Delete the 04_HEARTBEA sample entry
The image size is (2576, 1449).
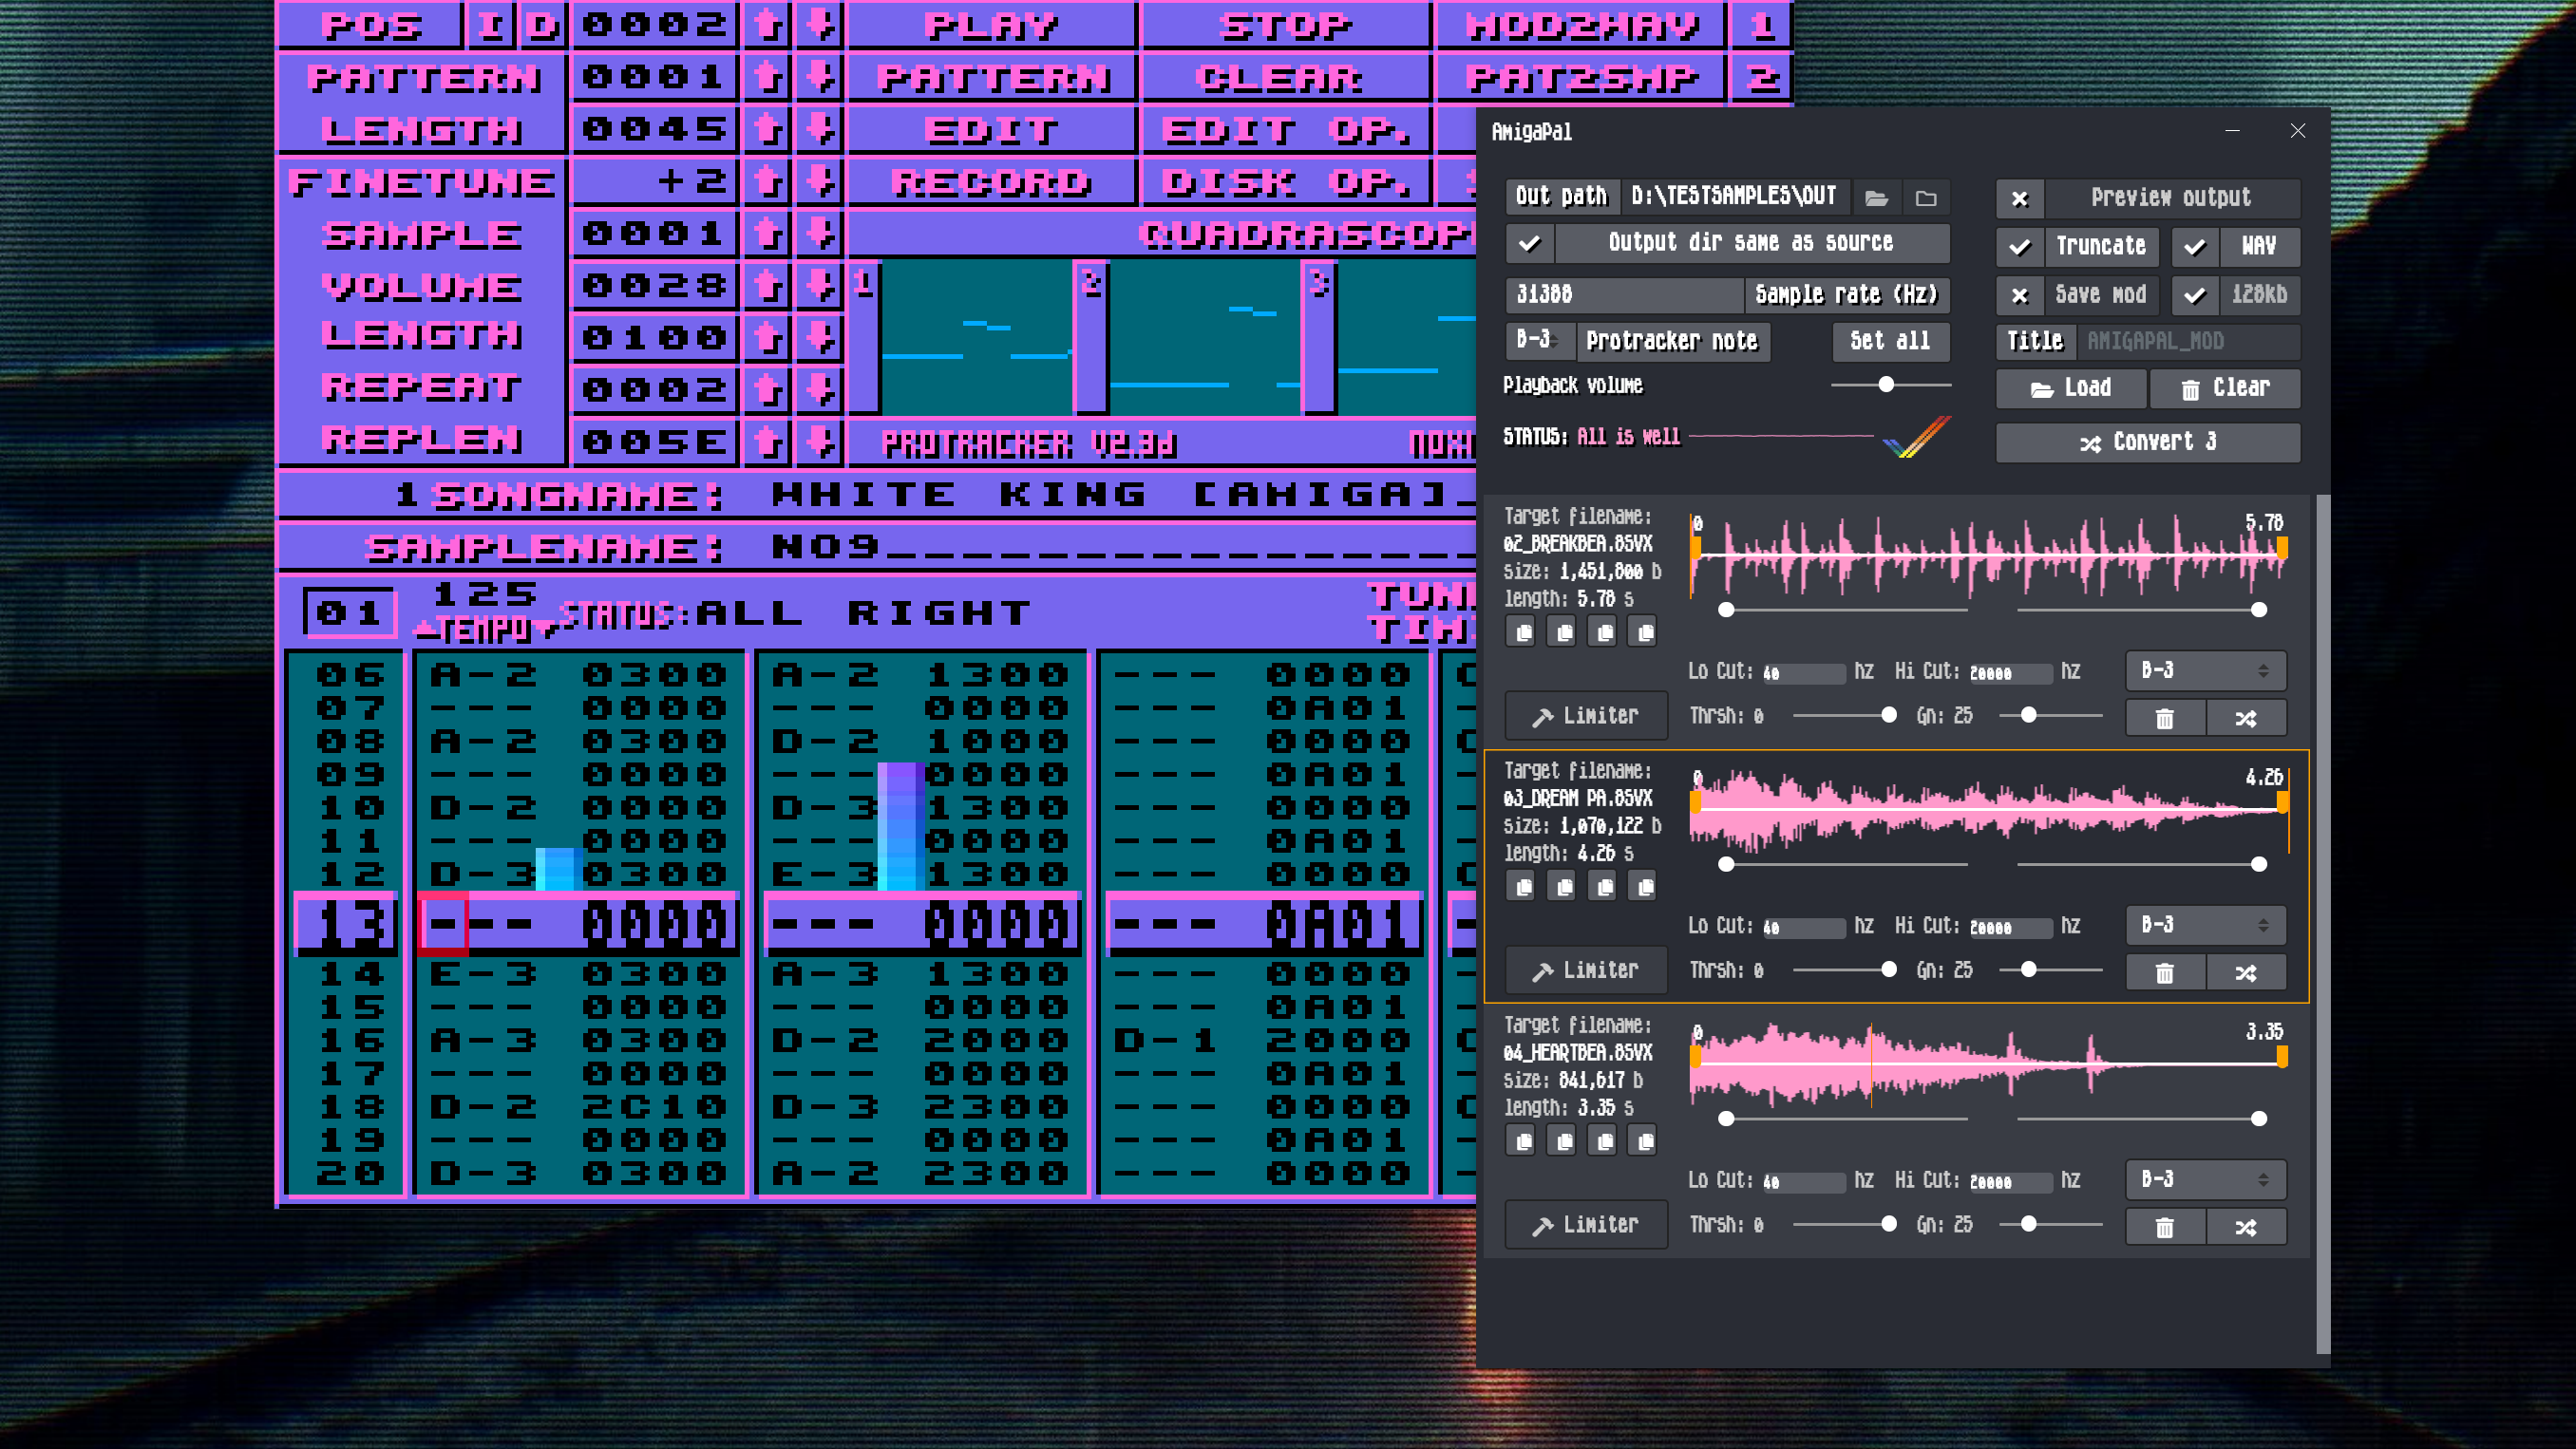[x=2164, y=1227]
